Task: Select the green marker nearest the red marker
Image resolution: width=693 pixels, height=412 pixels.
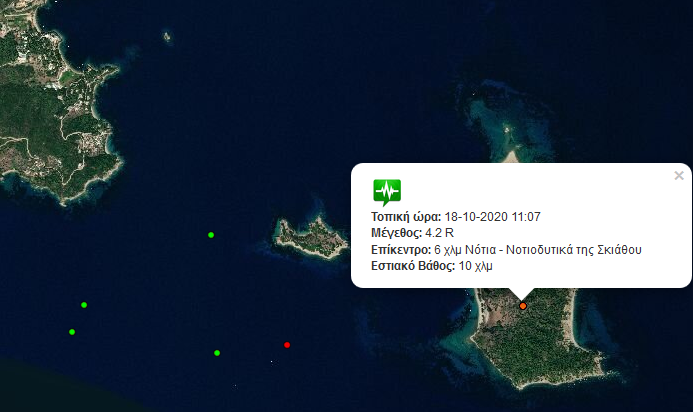Action: (x=217, y=353)
